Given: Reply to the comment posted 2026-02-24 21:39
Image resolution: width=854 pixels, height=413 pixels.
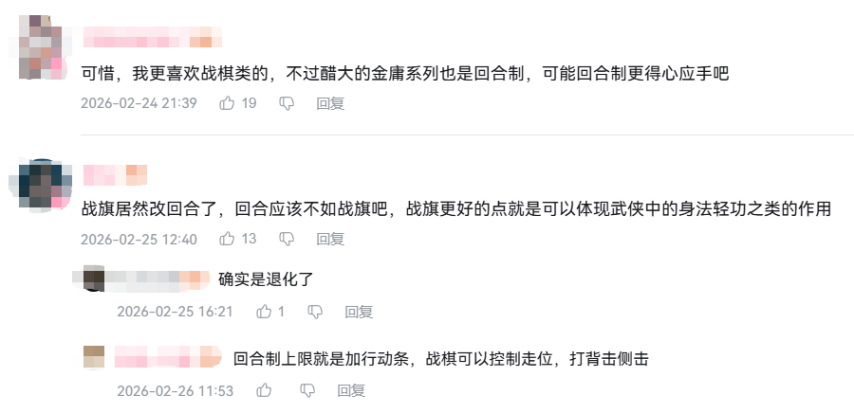Looking at the screenshot, I should [x=330, y=103].
